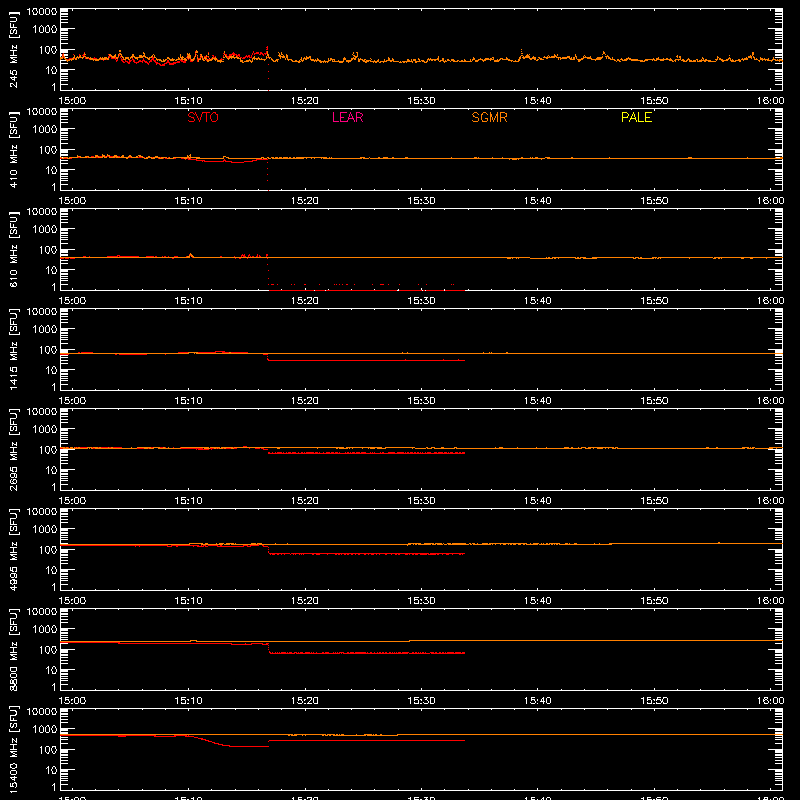Select the 245 MHz [SFU] axis label
Viewport: 800px width, 800px height.
[x=13, y=49]
